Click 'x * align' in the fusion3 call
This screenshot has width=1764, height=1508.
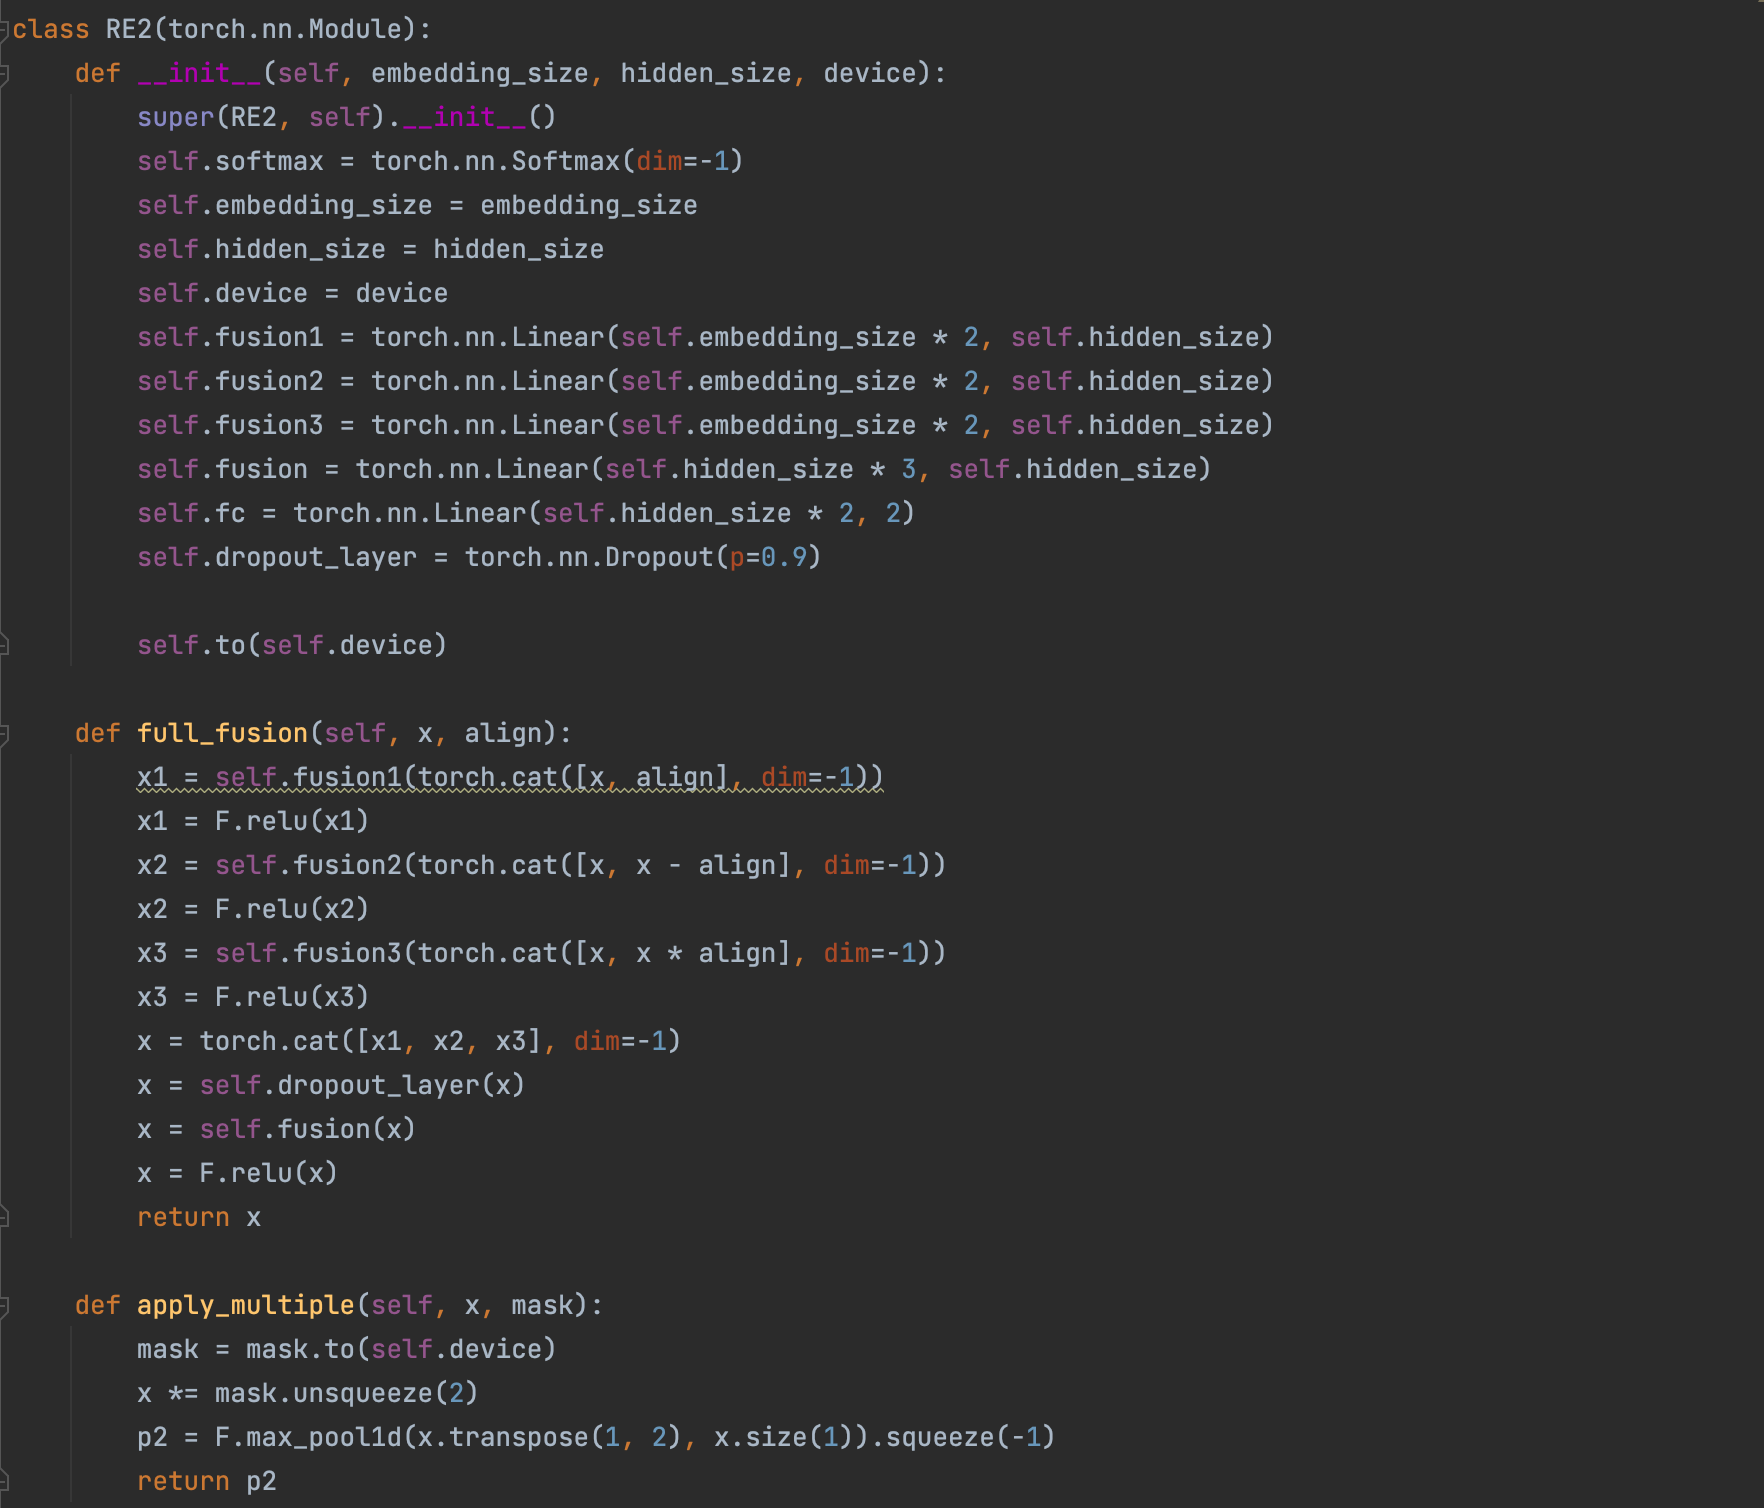coord(706,953)
